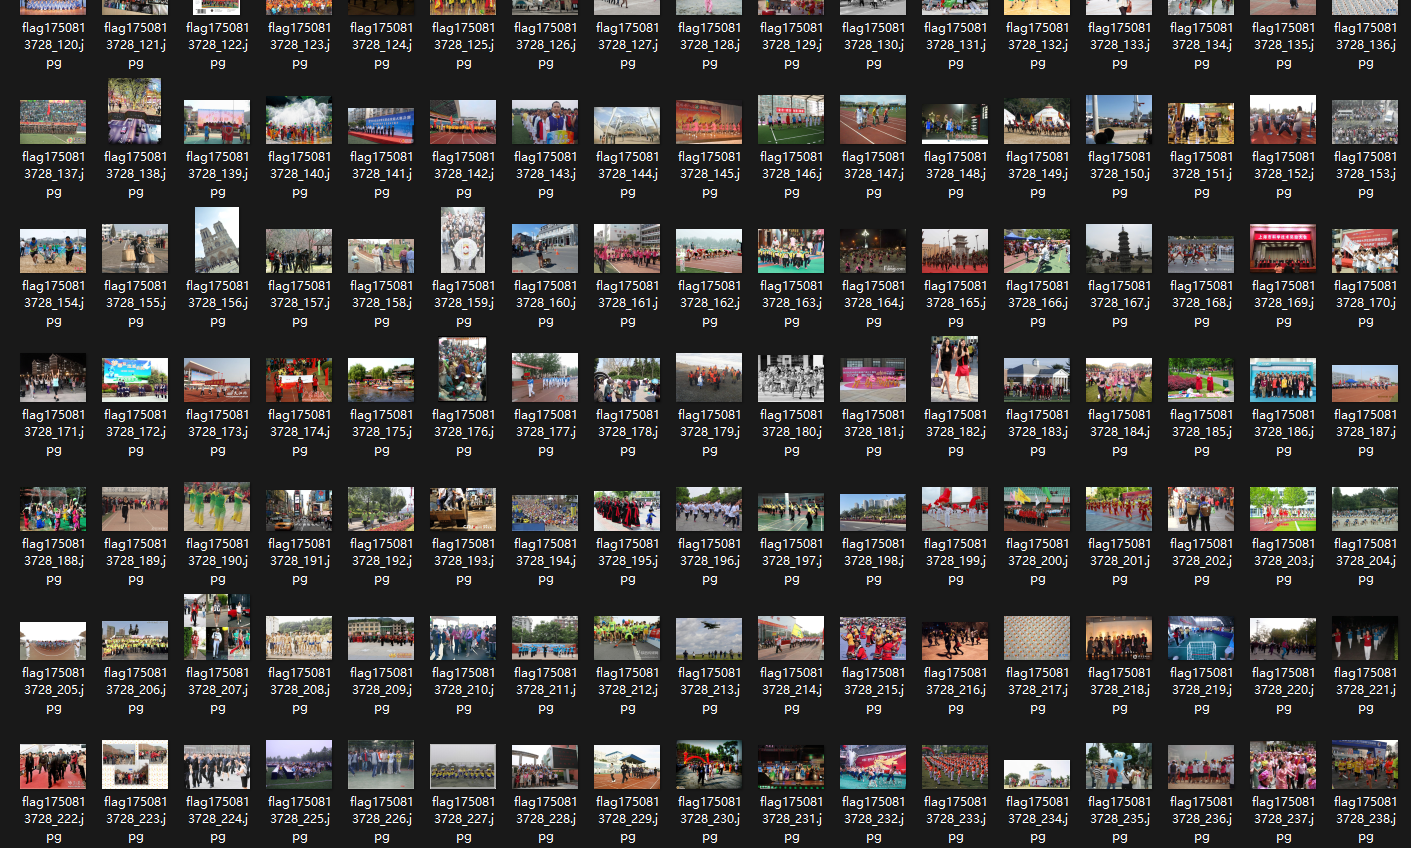Select the file name flag1750813728_168.jpg
Screen dimensions: 1411x848
1201,303
